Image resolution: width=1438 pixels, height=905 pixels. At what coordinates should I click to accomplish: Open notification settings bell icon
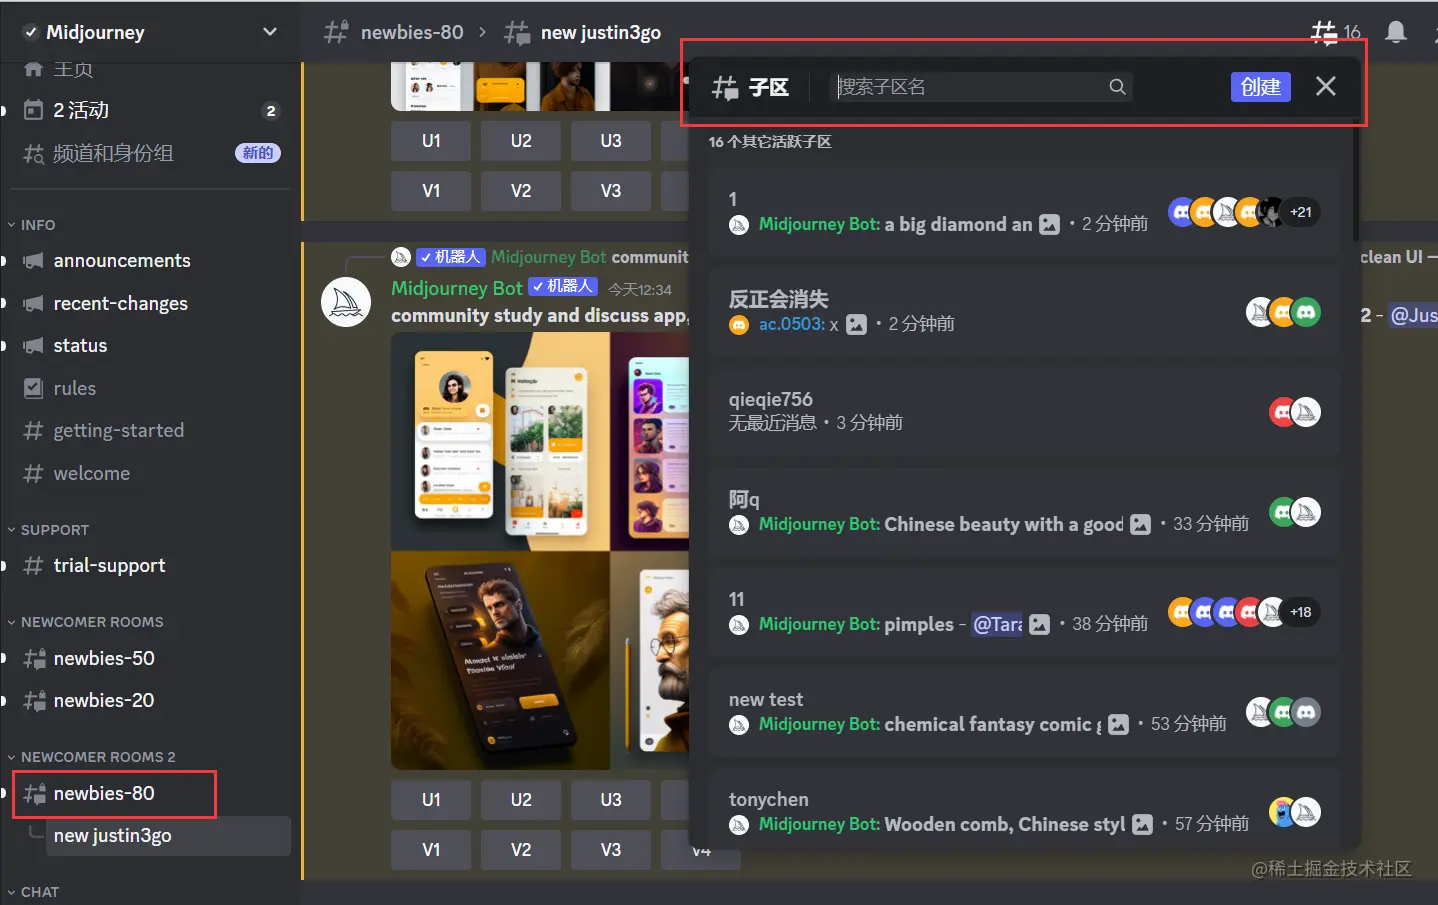(1396, 32)
